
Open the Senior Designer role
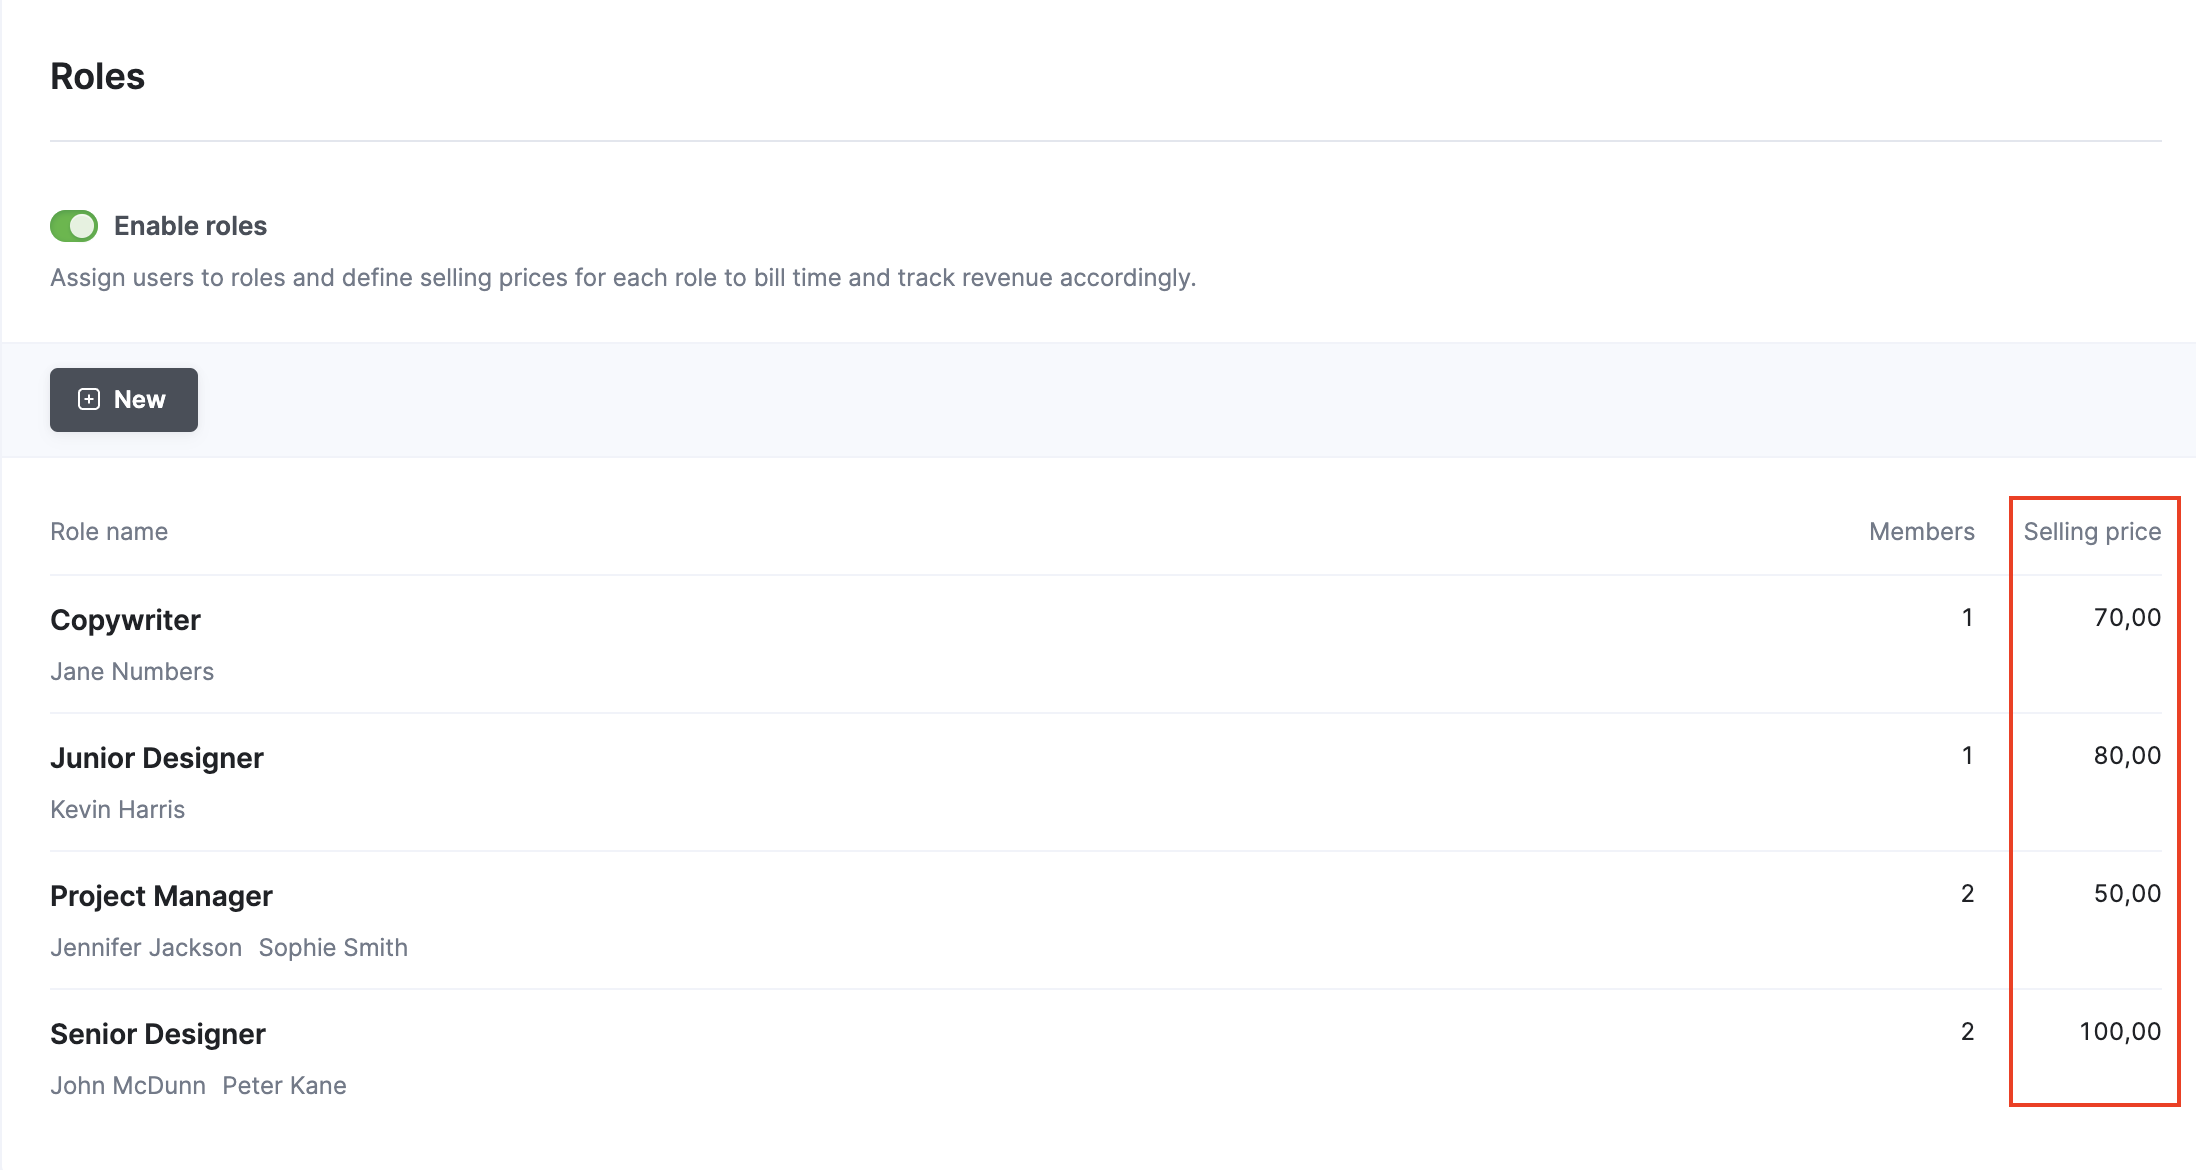click(x=158, y=1034)
